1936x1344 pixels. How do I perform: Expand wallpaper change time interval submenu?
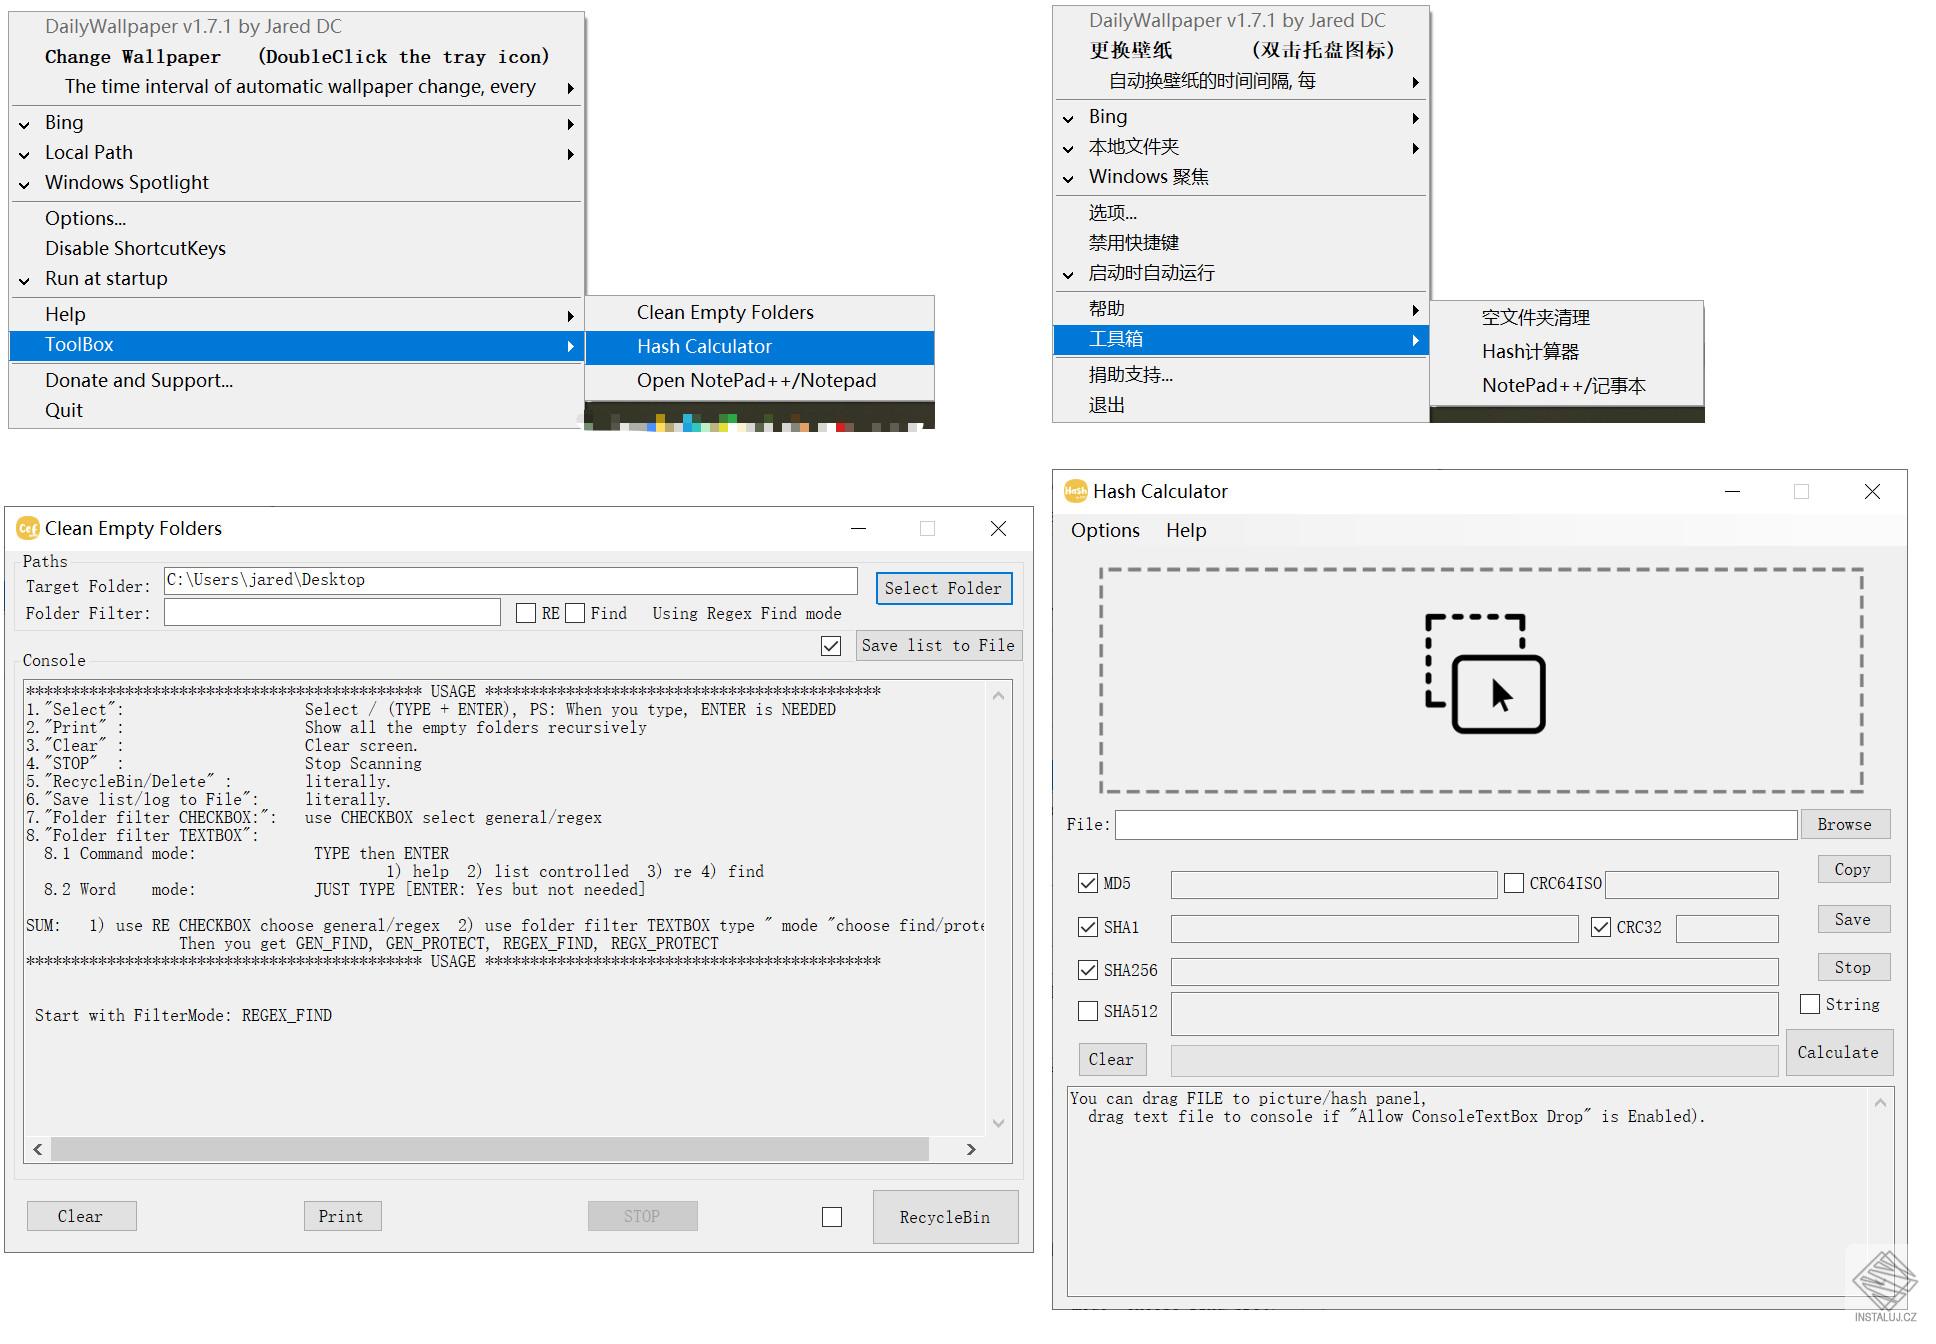(570, 88)
